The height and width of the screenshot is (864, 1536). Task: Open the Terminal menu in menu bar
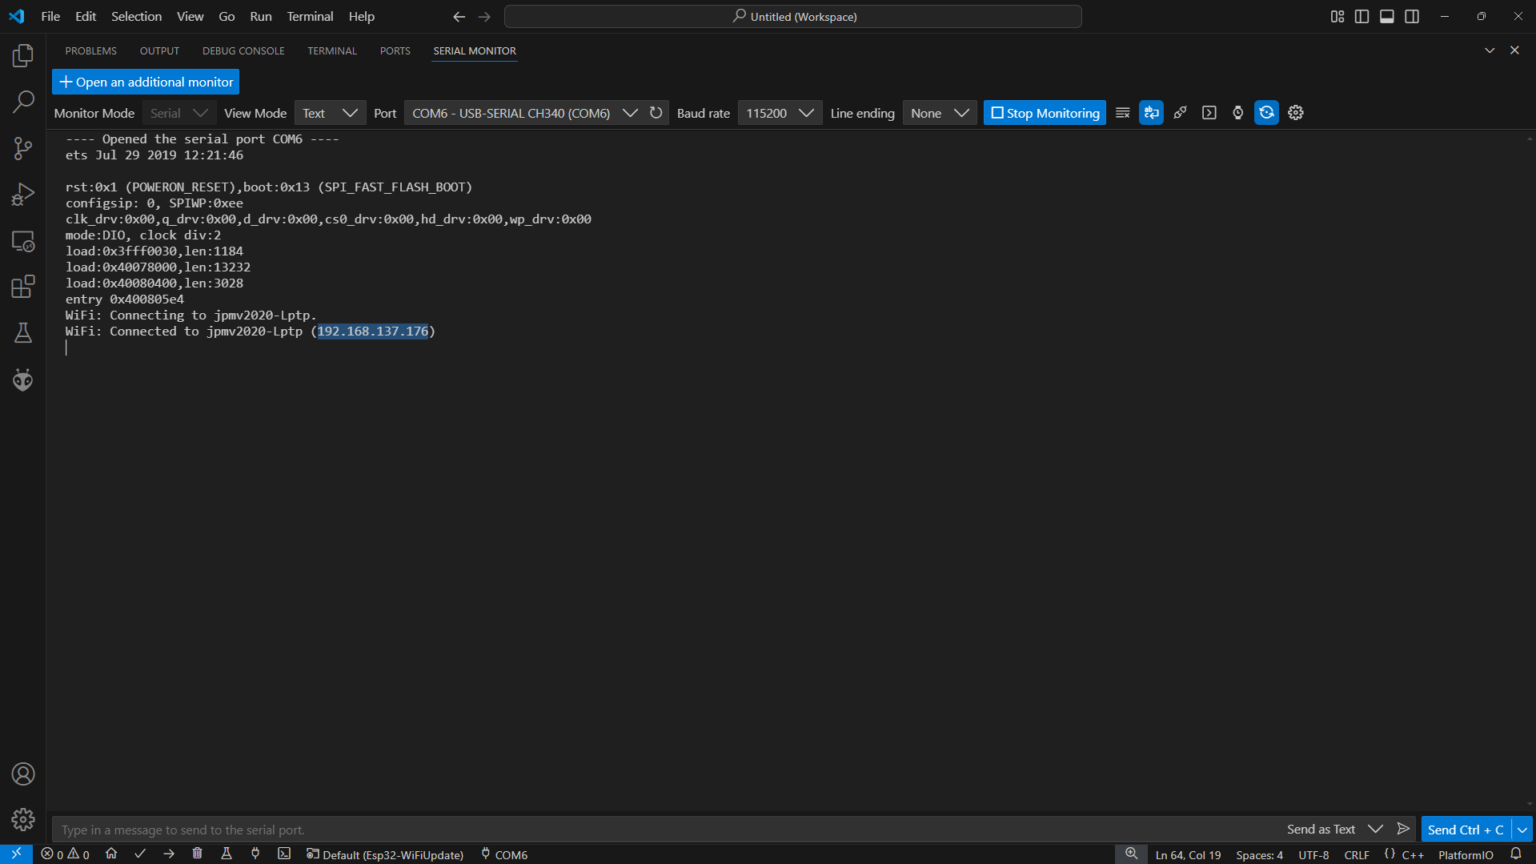click(x=310, y=16)
